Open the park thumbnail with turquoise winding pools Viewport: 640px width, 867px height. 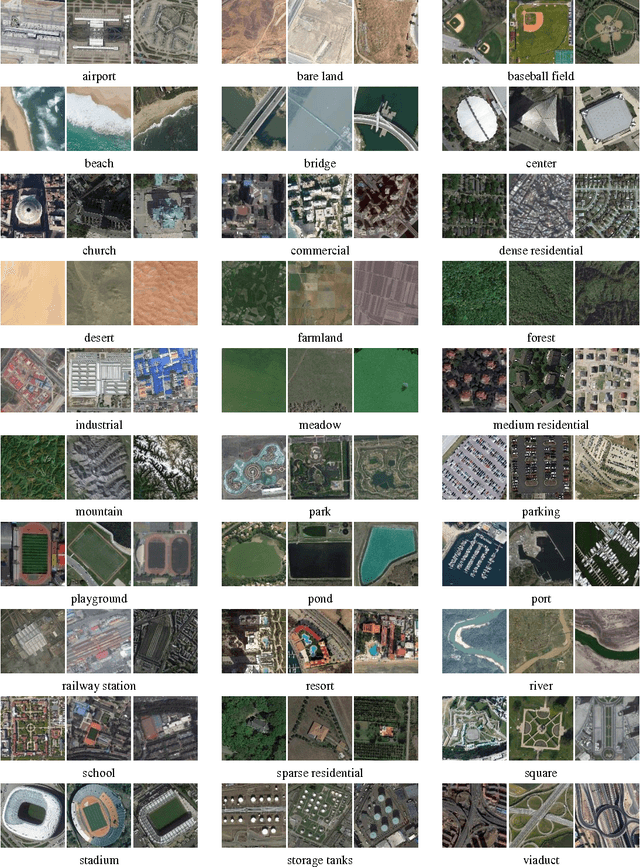(254, 468)
